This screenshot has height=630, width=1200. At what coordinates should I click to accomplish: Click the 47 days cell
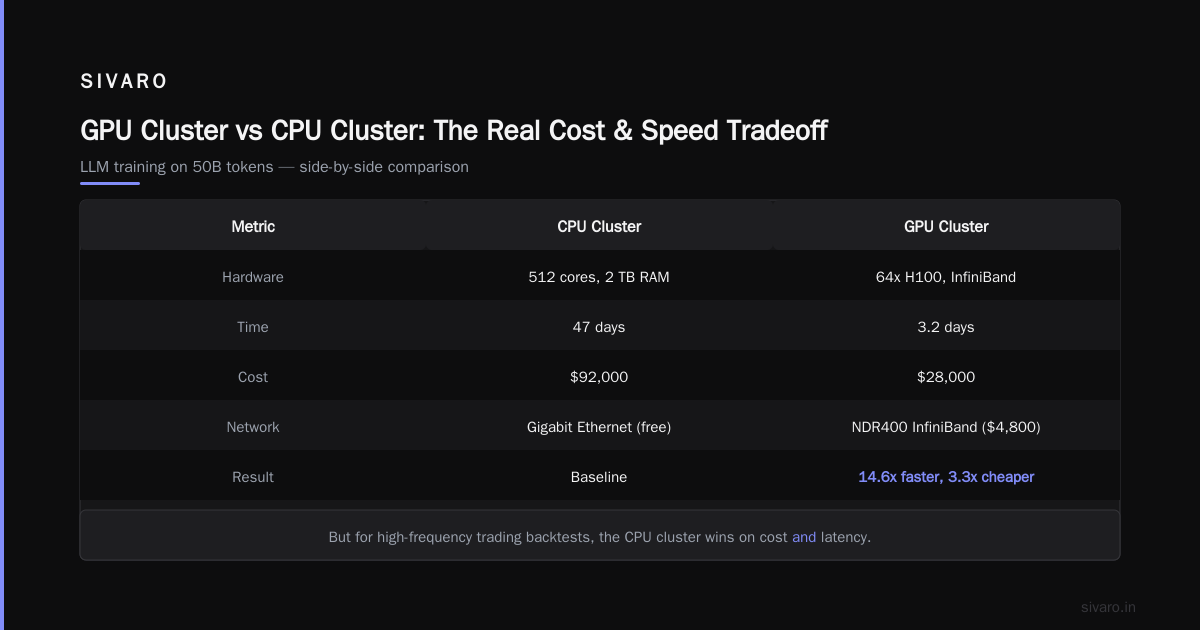click(x=599, y=327)
